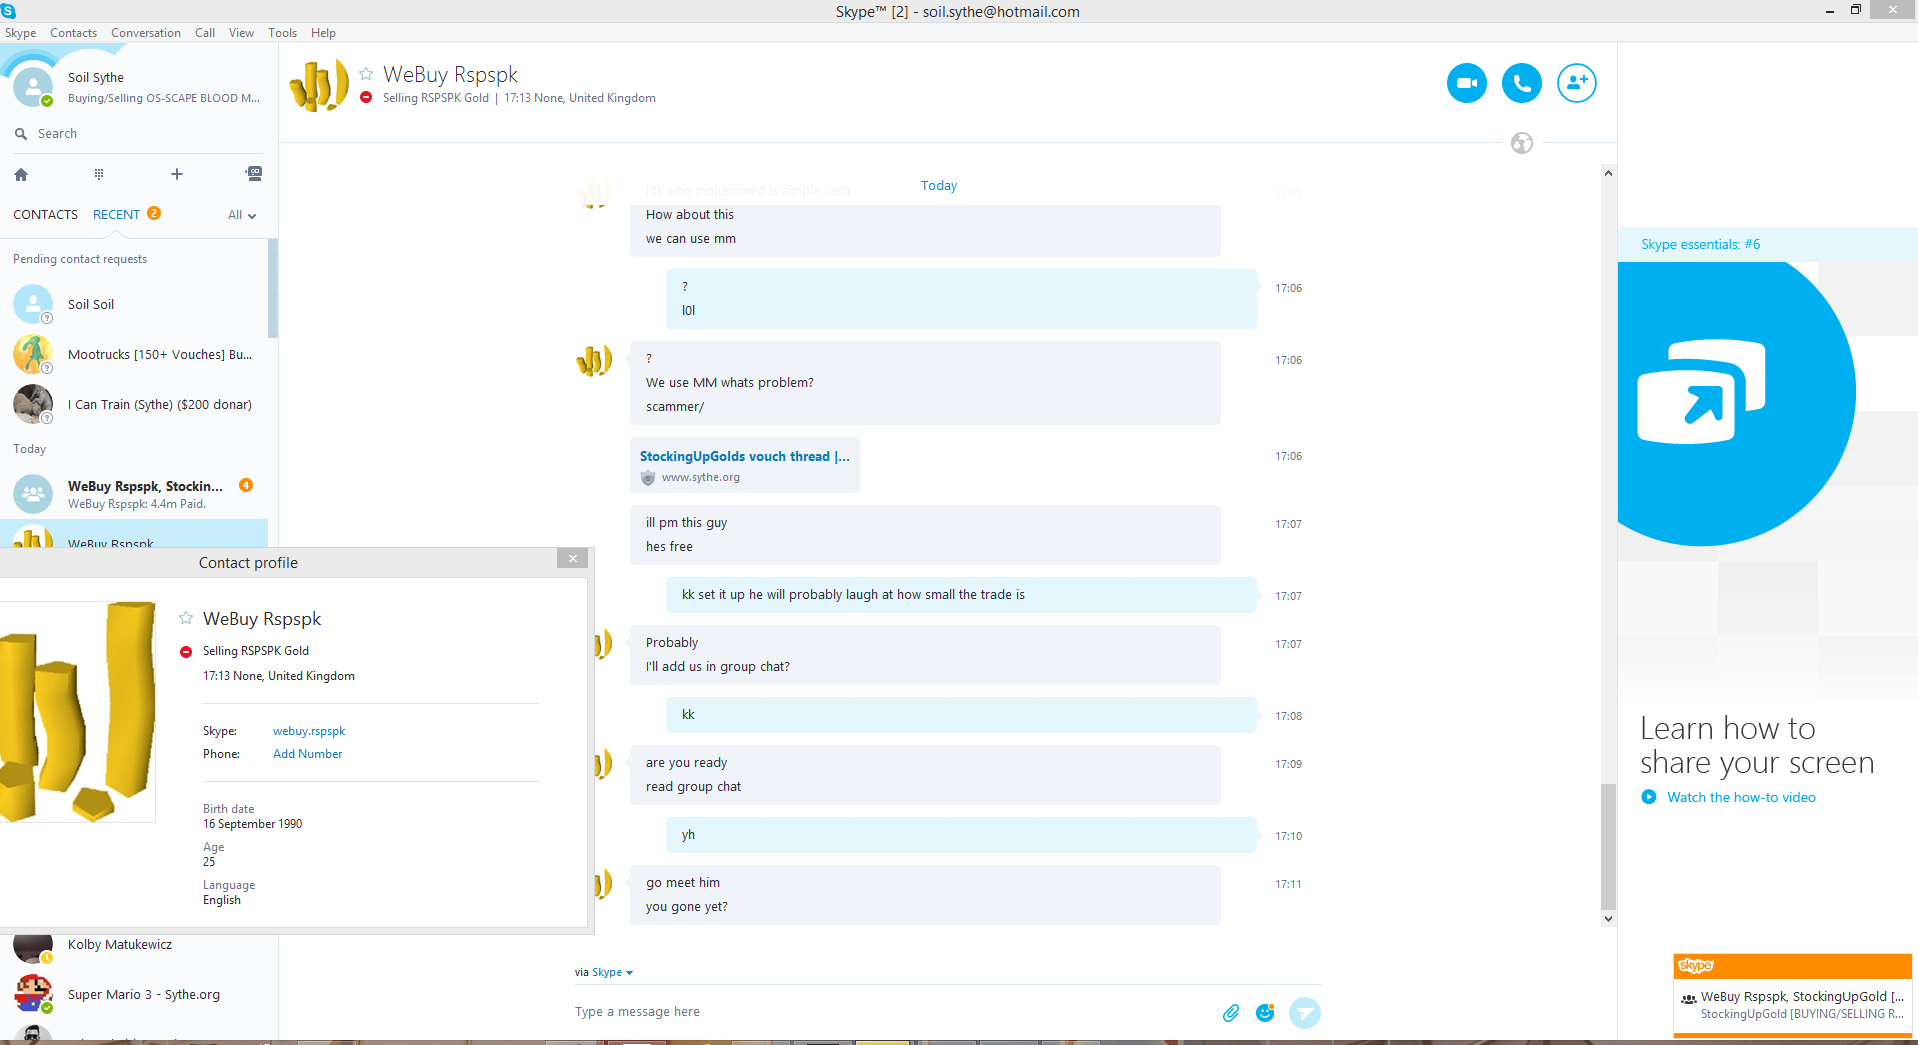Open the Call menu
Viewport: 1918px width, 1045px height.
pos(205,33)
